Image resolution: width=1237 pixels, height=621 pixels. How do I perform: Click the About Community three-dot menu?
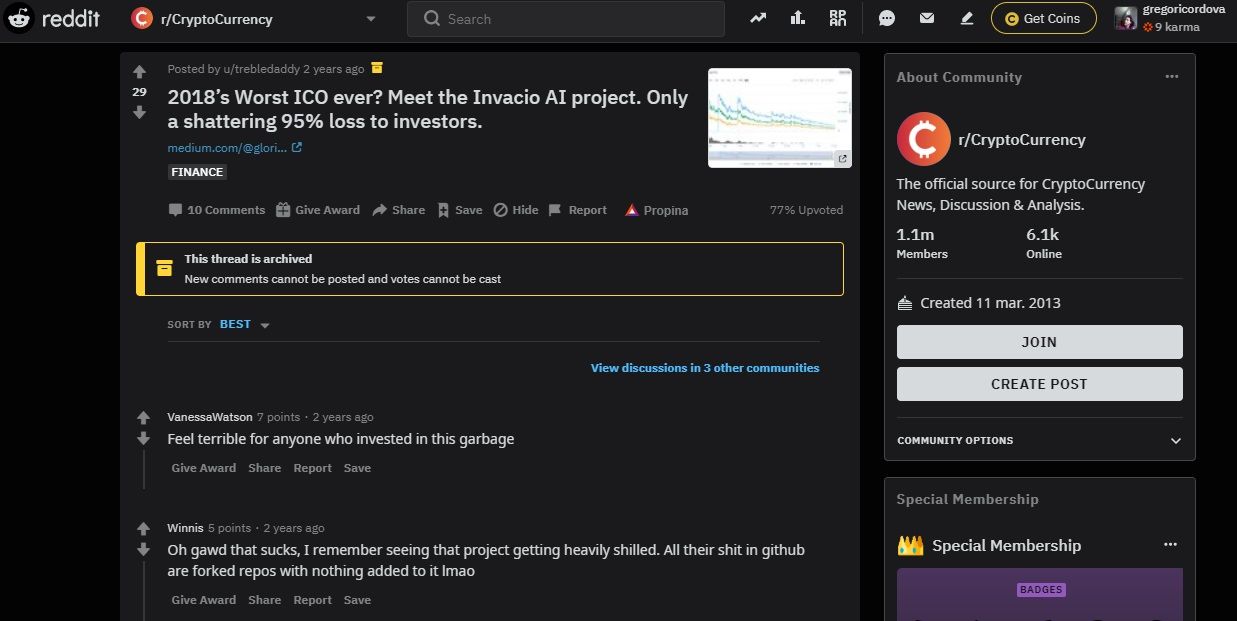[x=1171, y=77]
